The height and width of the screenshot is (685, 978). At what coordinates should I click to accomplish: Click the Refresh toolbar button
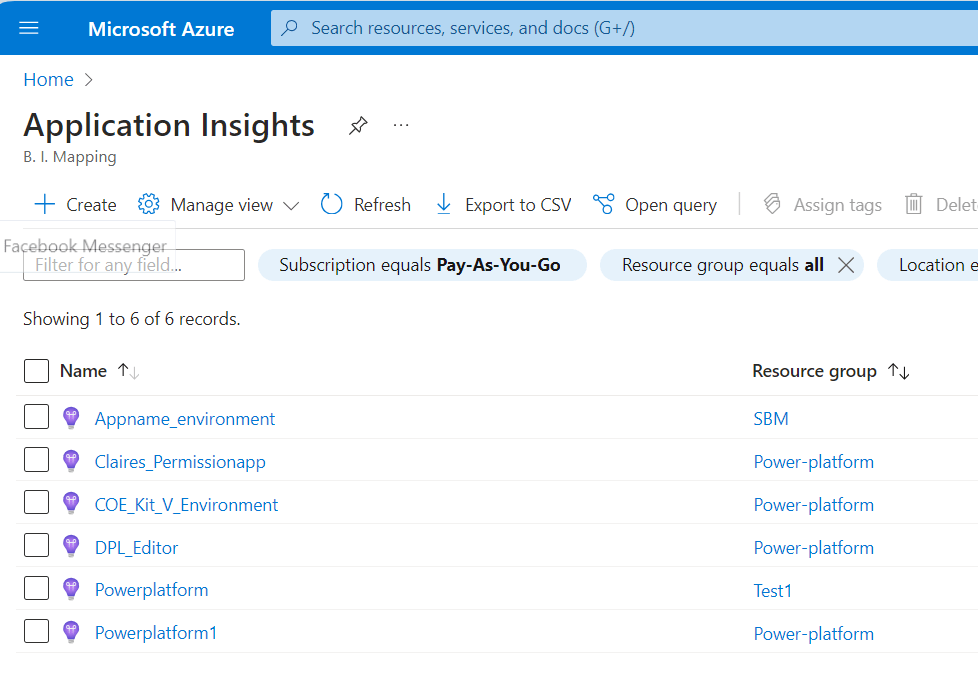point(366,205)
